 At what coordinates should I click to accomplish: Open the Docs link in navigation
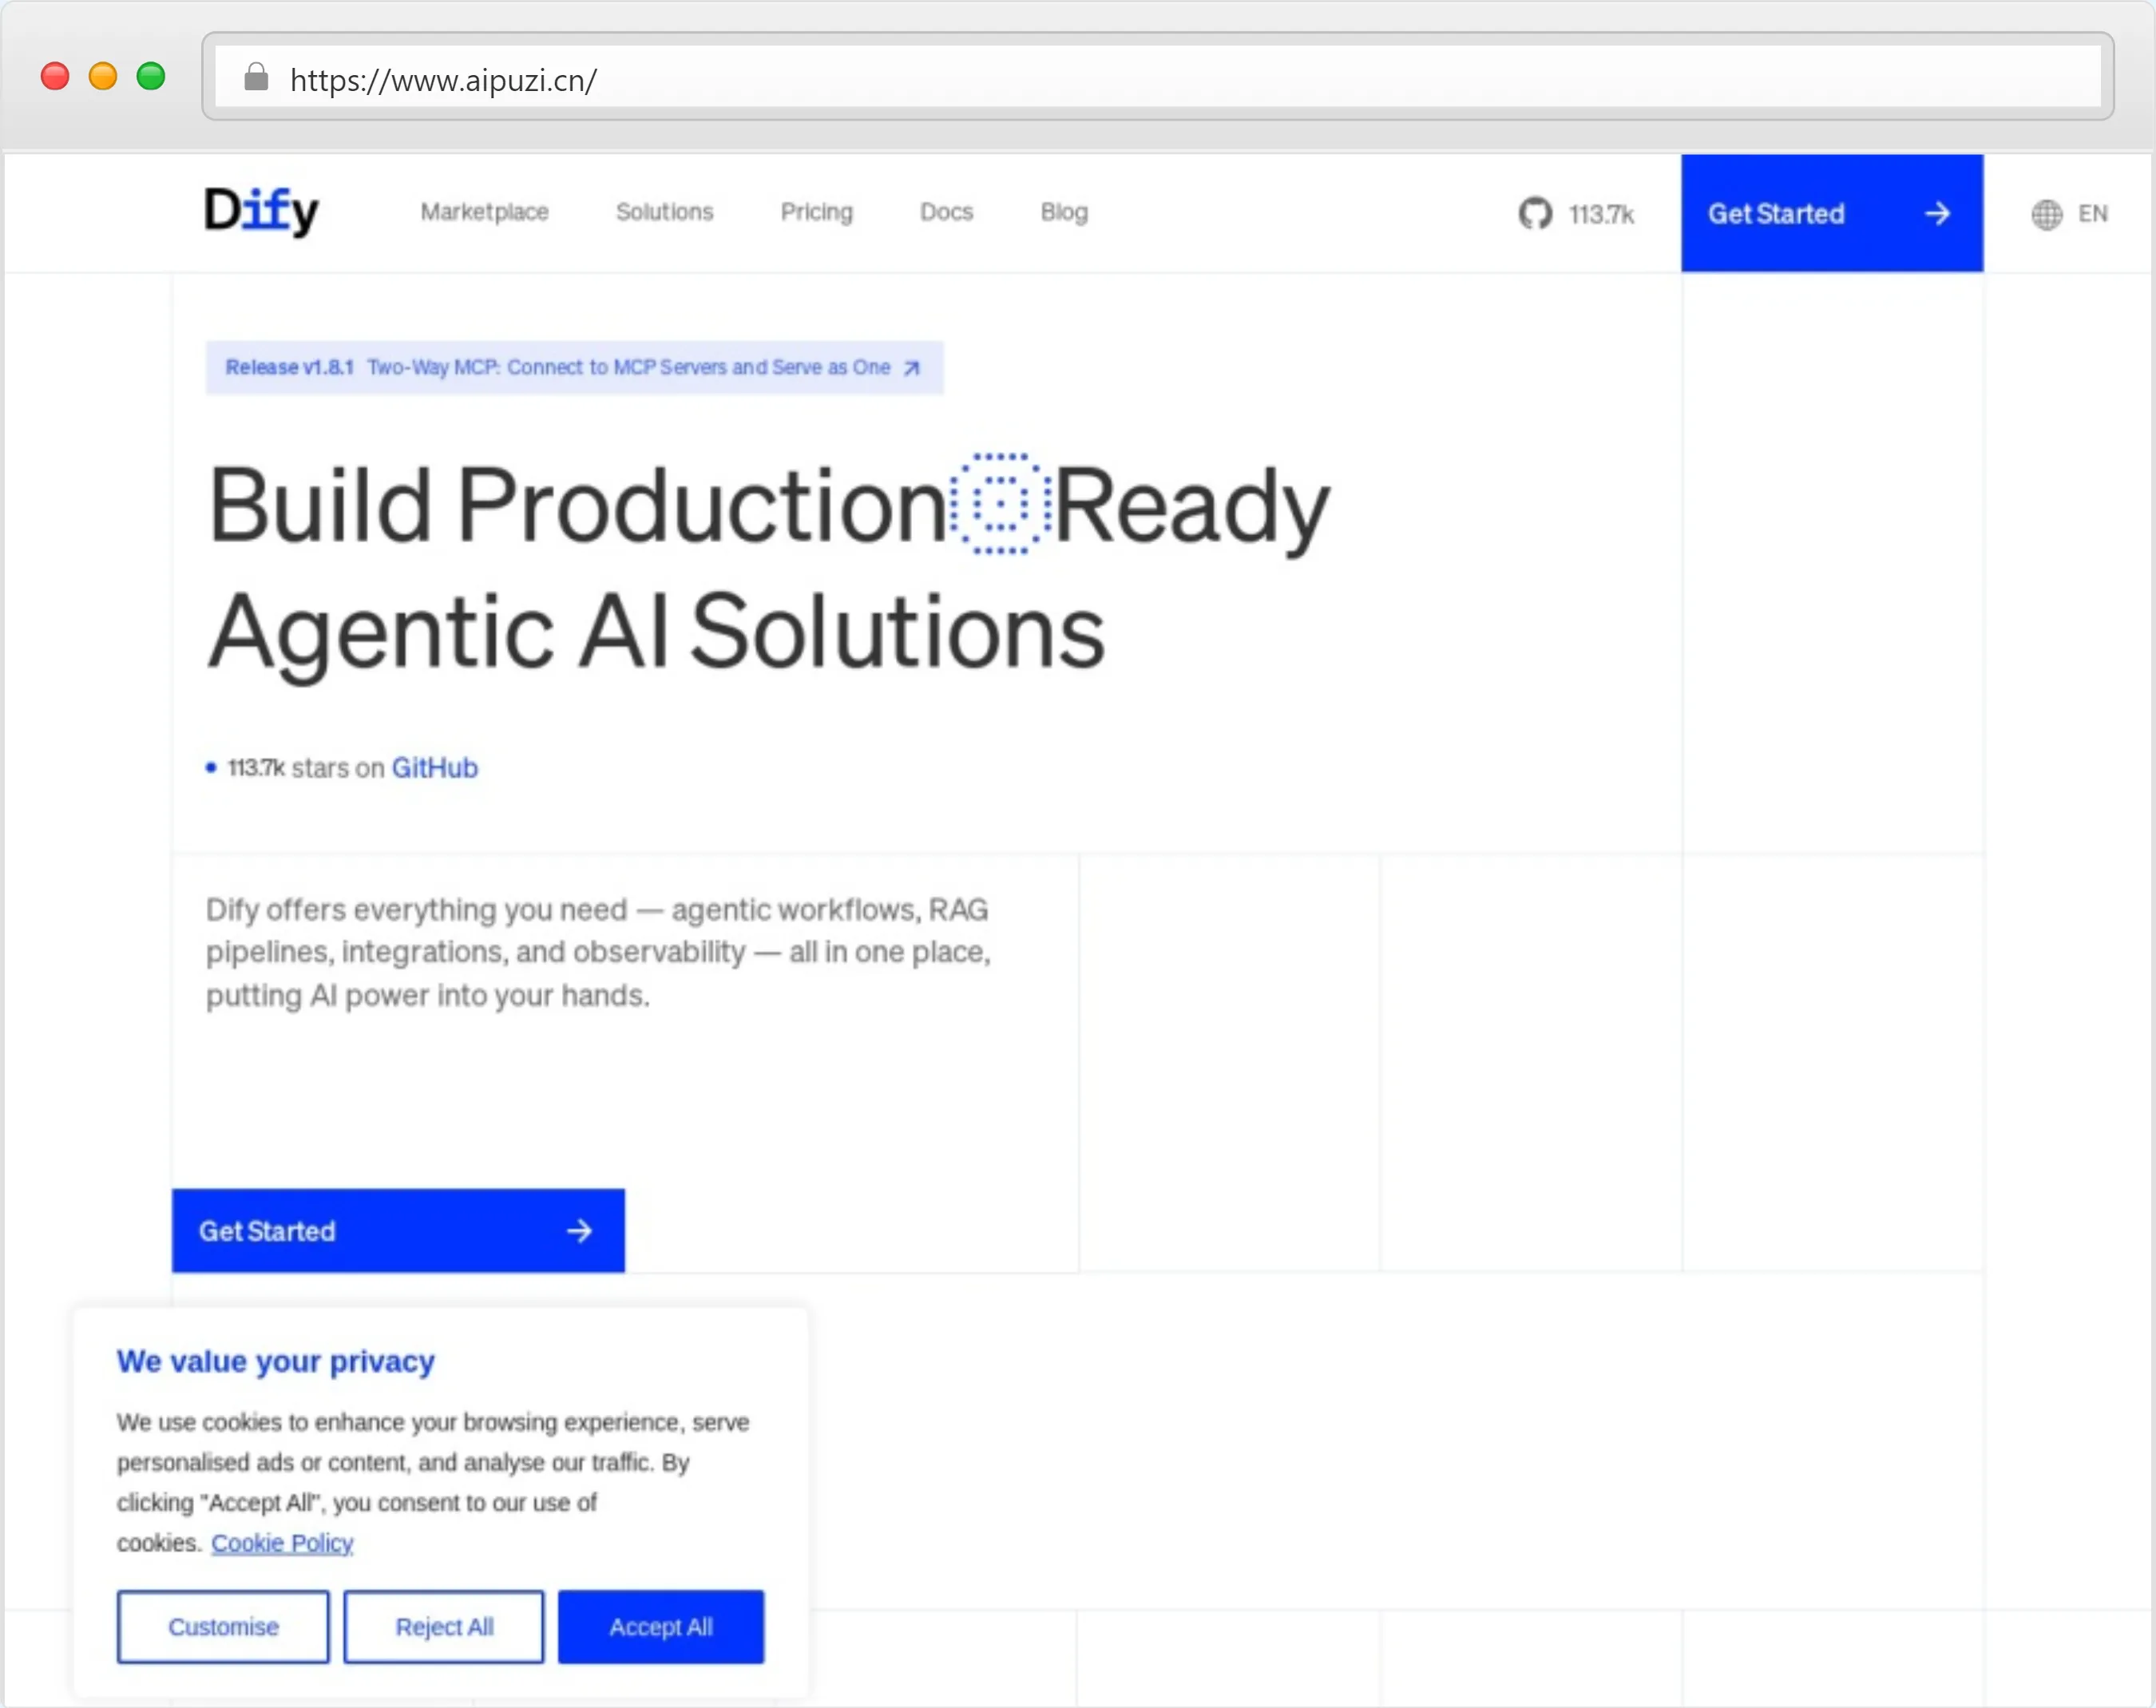946,212
